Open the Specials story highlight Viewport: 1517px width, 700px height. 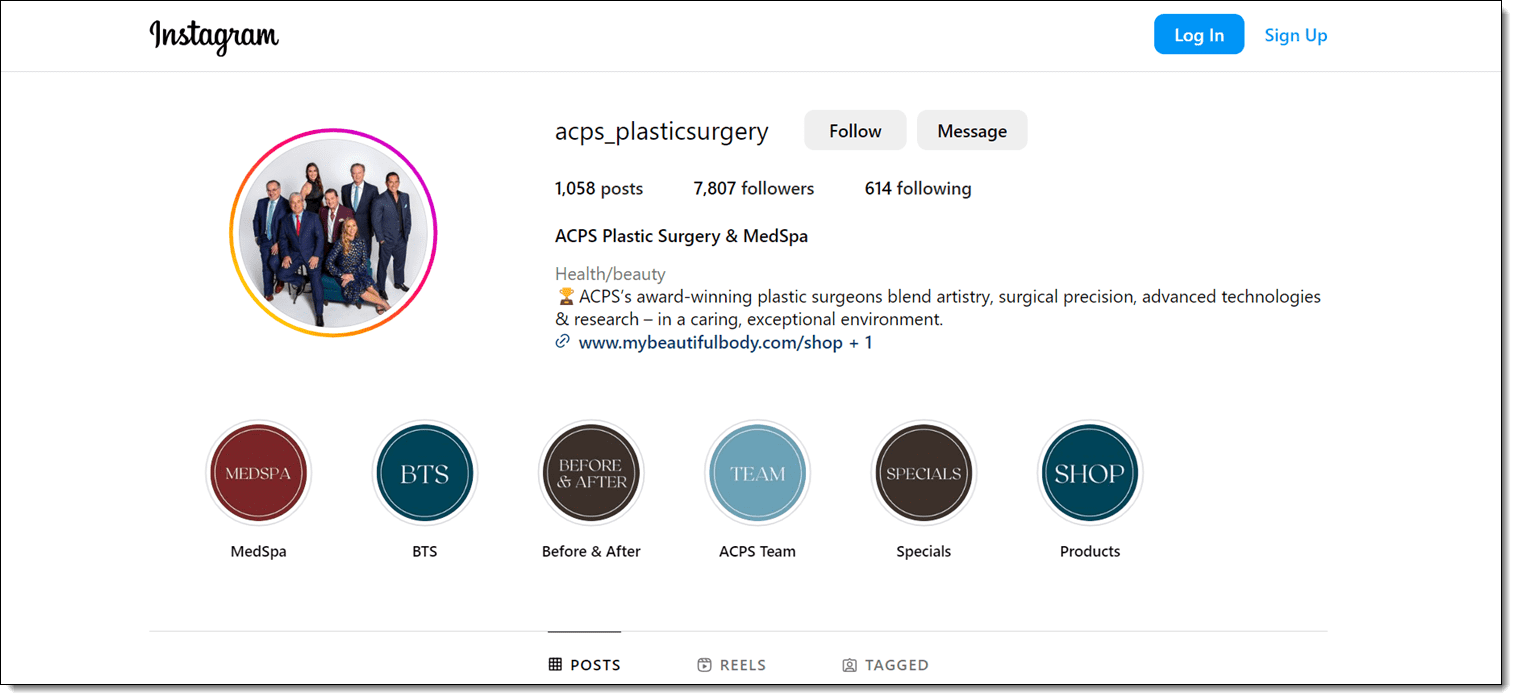[x=923, y=472]
